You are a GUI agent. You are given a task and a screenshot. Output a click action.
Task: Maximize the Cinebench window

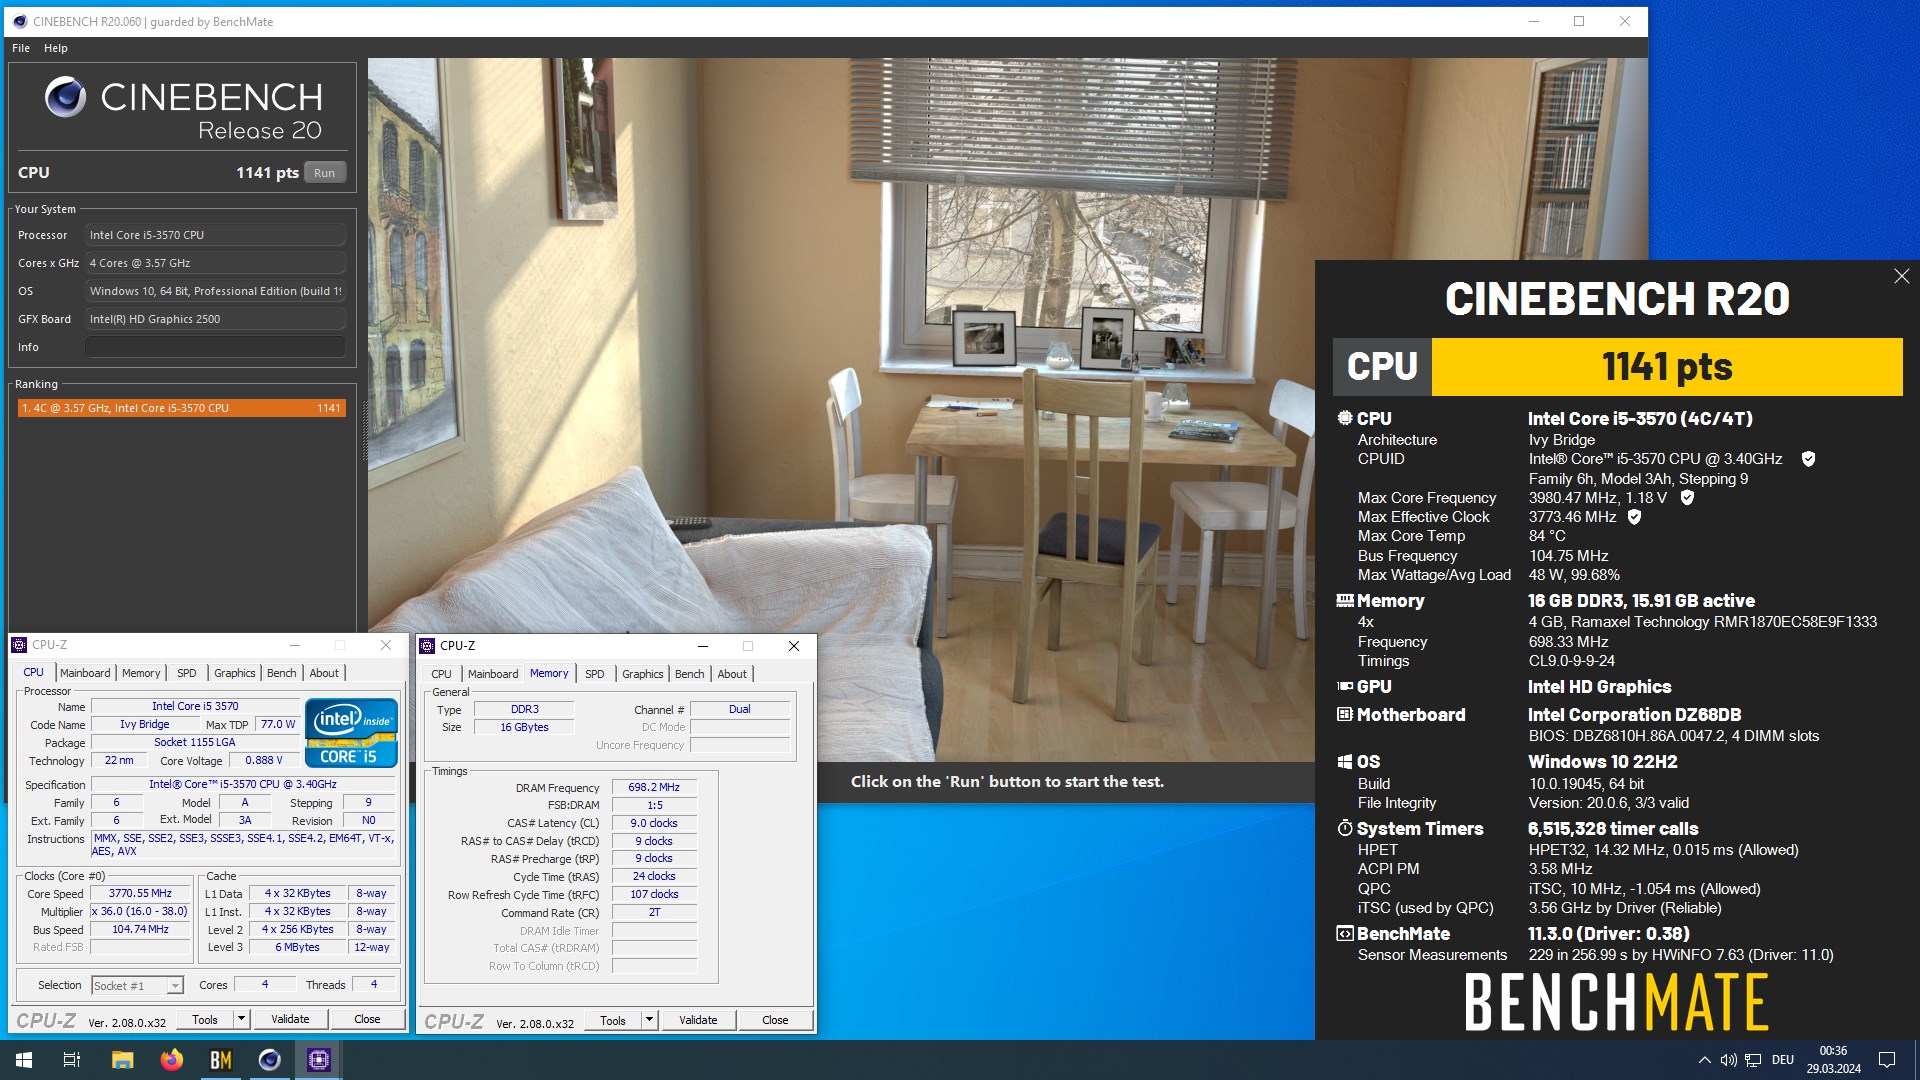(1579, 21)
